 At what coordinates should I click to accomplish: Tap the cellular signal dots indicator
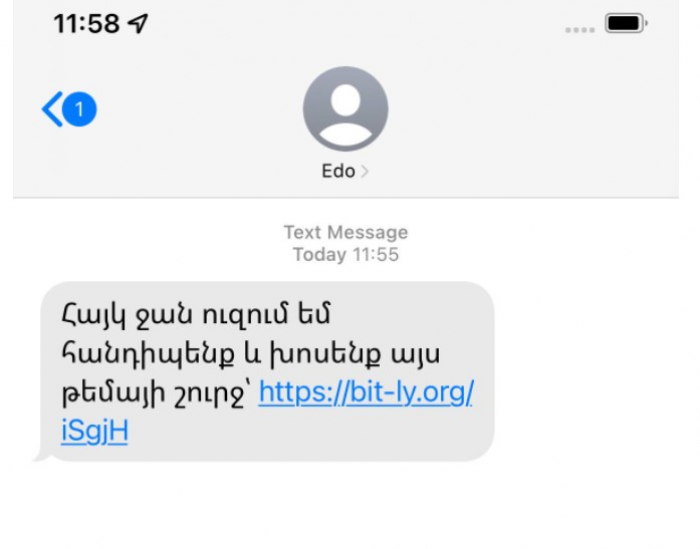(580, 30)
